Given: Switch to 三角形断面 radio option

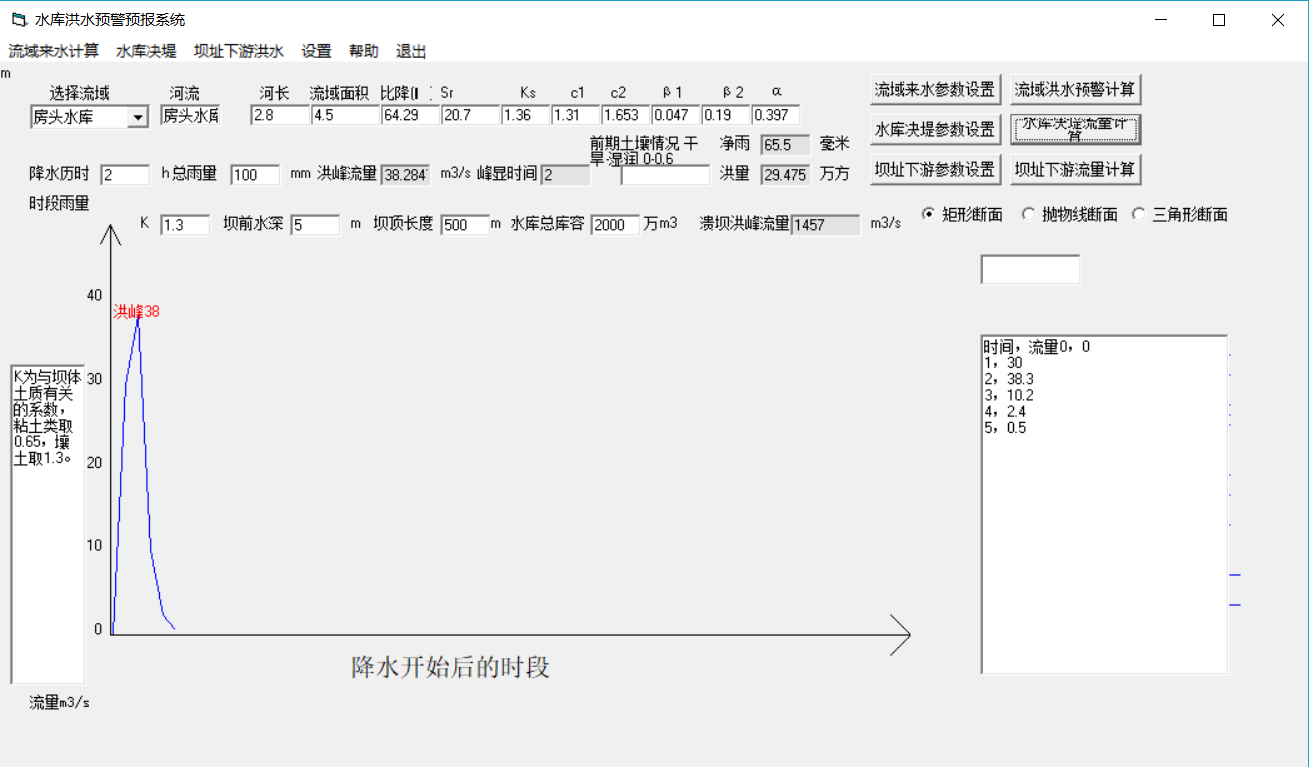Looking at the screenshot, I should click(1137, 214).
